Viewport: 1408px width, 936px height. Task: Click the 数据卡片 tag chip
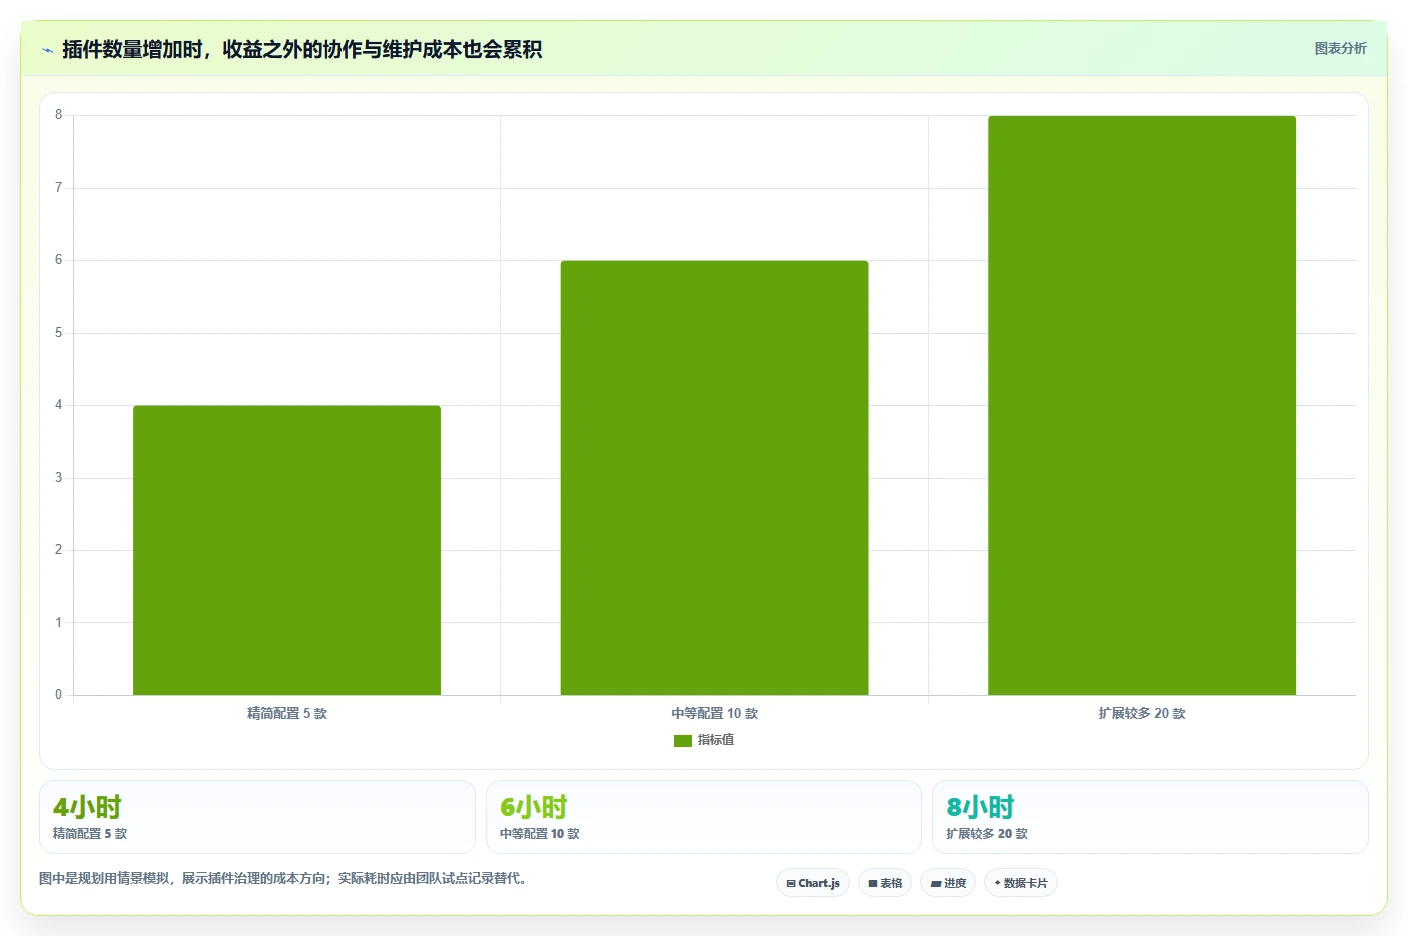[1021, 883]
